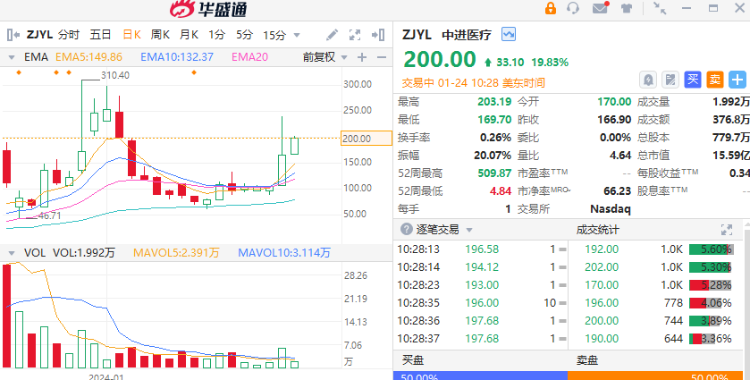Zoom in chart with plus button
The width and height of the screenshot is (750, 380).
(362, 57)
